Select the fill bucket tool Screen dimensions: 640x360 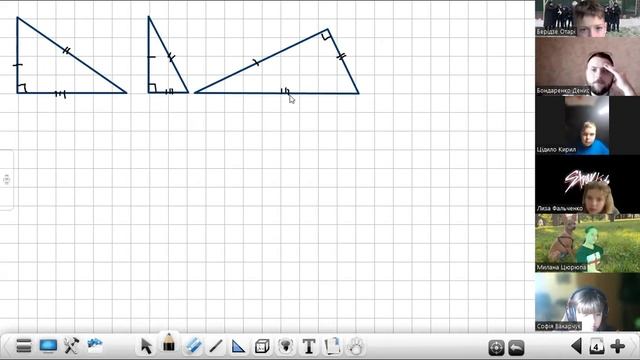[x=285, y=347]
